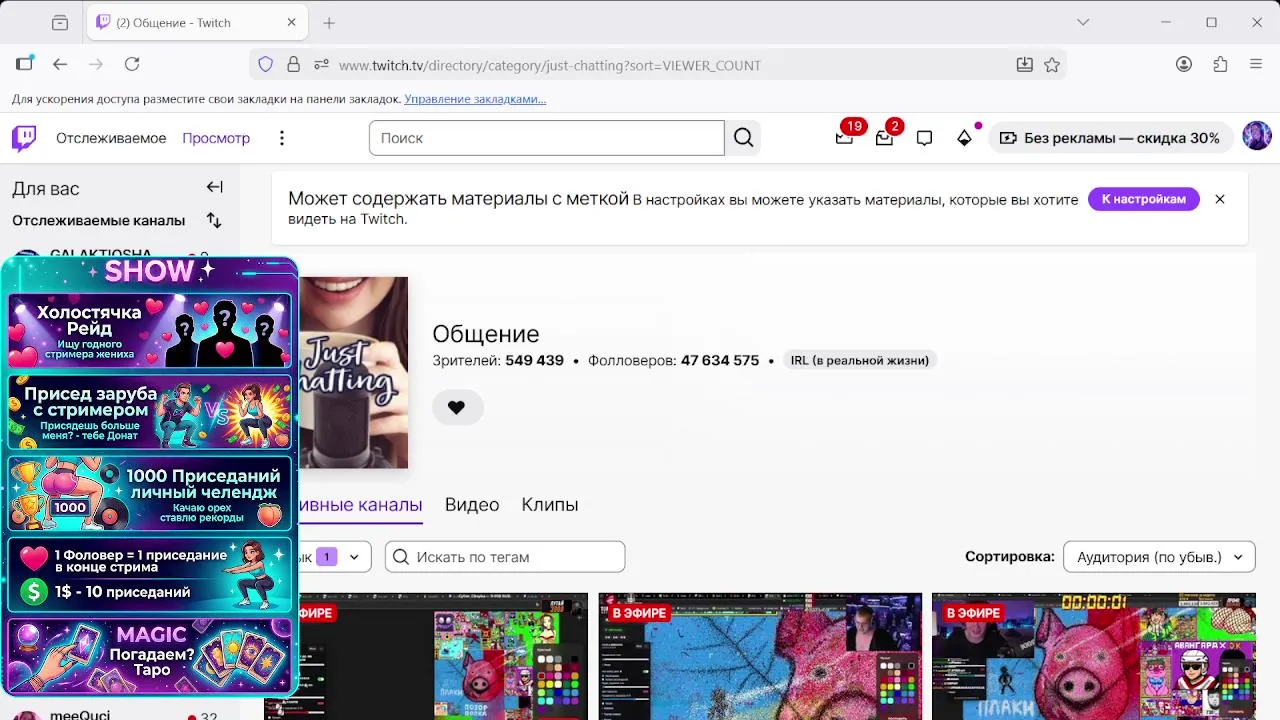Open the recent browsing tab history icon
Screen dimensions: 1280x720
click(x=60, y=22)
